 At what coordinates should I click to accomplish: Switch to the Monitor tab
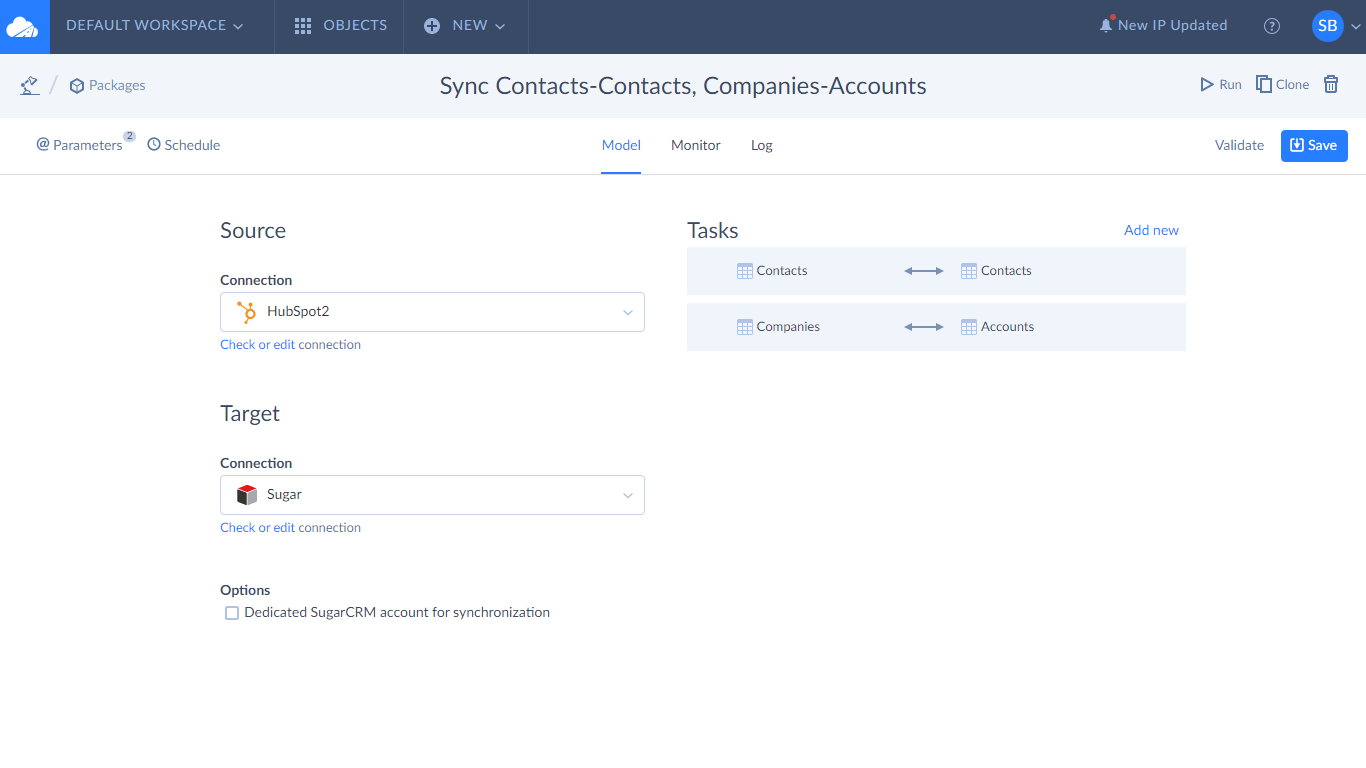pyautogui.click(x=696, y=145)
